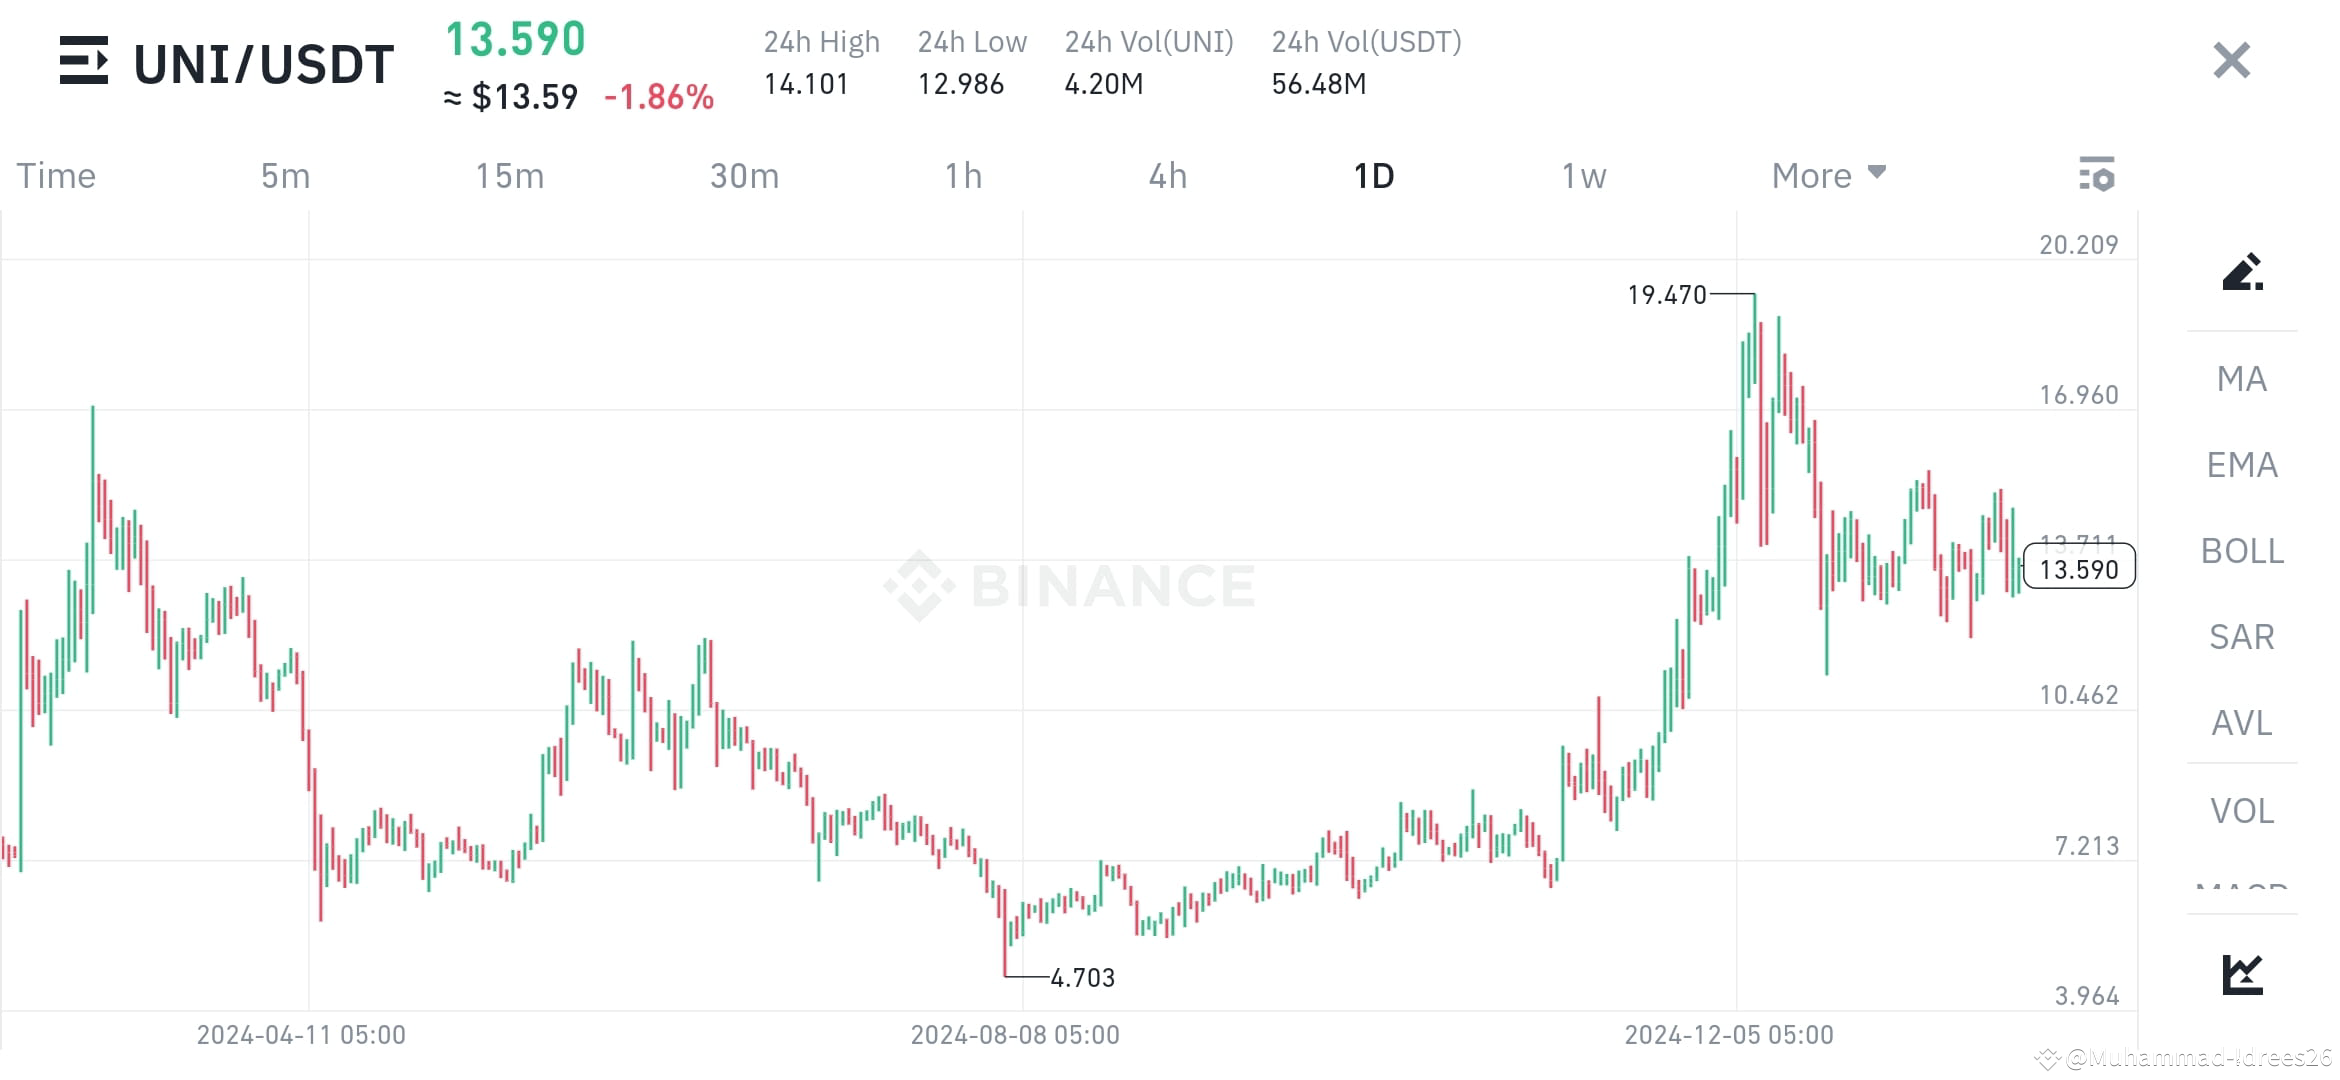
Task: Click the -1.86% change percentage
Action: point(659,97)
